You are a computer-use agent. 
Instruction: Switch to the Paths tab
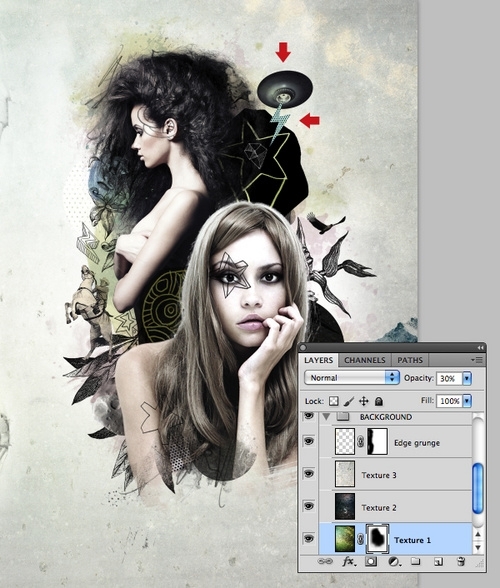click(x=410, y=360)
